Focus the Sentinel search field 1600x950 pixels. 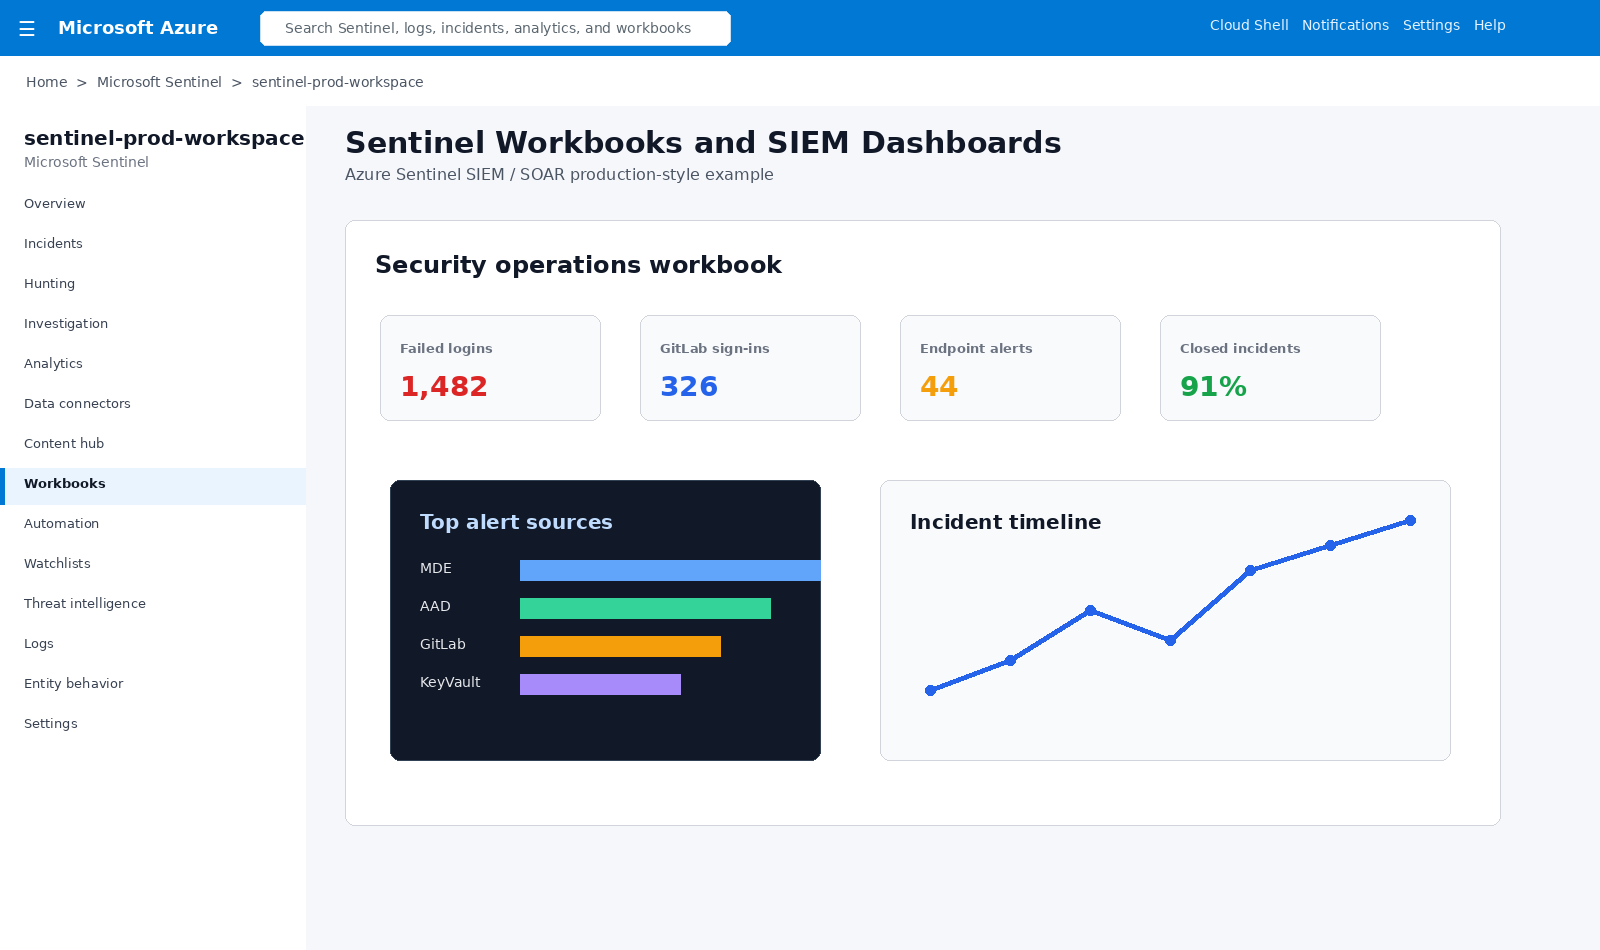pyautogui.click(x=495, y=28)
